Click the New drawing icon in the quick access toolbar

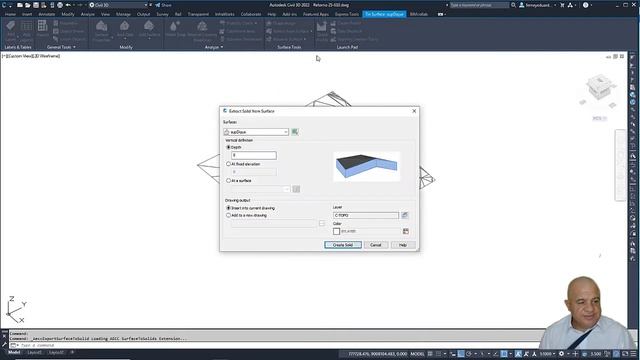click(x=20, y=5)
